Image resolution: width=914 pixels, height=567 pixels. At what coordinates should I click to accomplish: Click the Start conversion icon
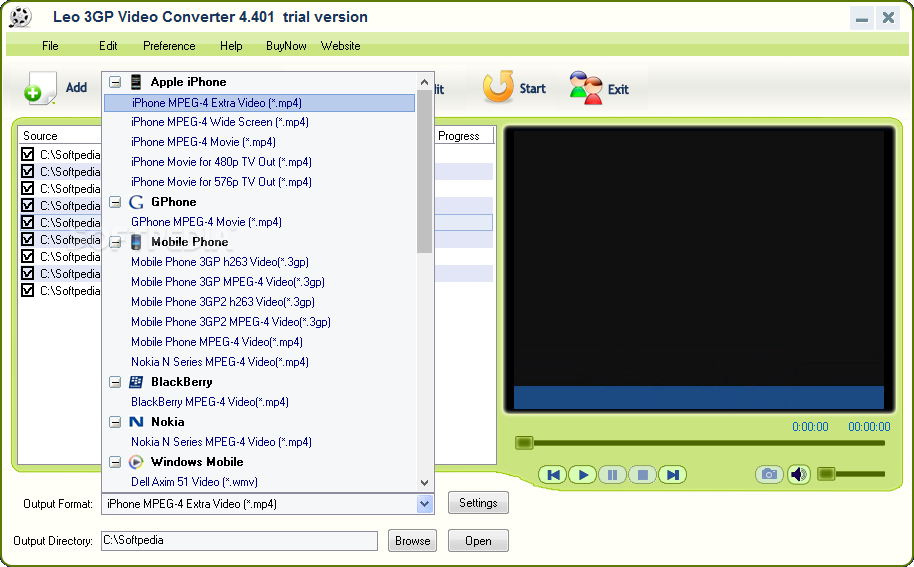(x=498, y=87)
